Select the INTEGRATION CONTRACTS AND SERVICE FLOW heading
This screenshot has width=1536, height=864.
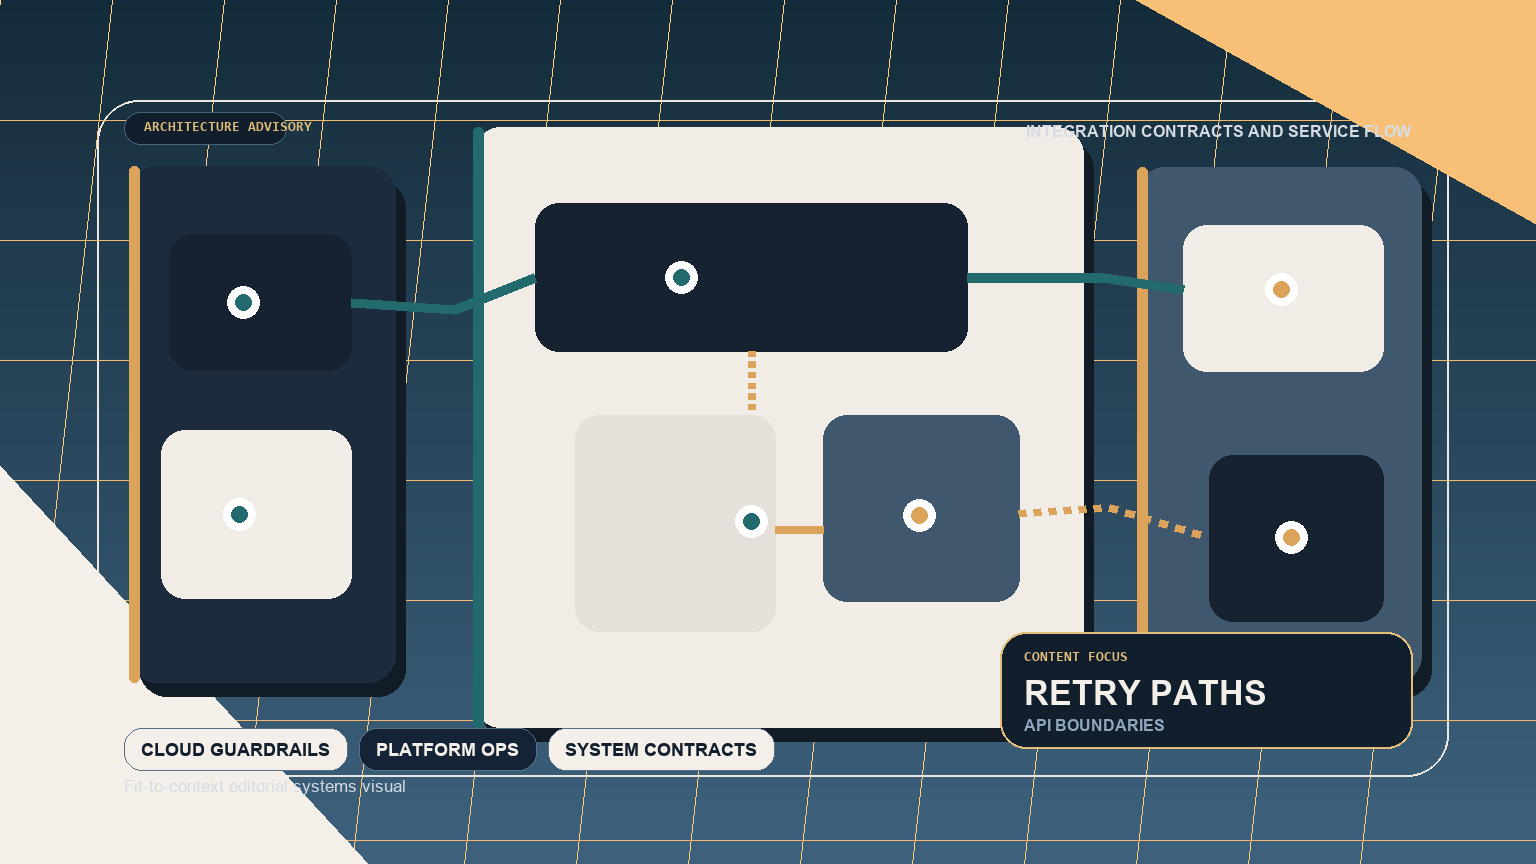click(x=1221, y=131)
